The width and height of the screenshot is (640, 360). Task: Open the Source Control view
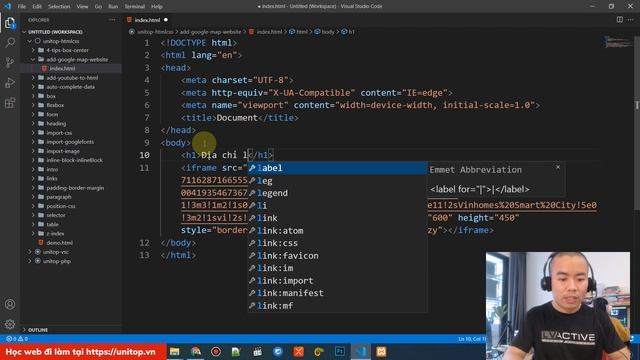coord(10,62)
